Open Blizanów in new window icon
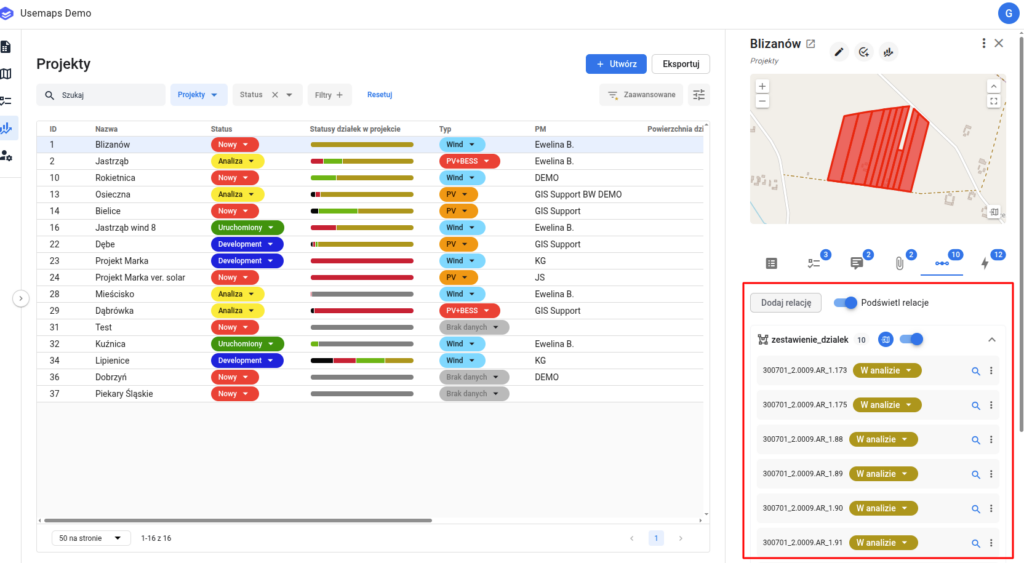 [x=810, y=44]
